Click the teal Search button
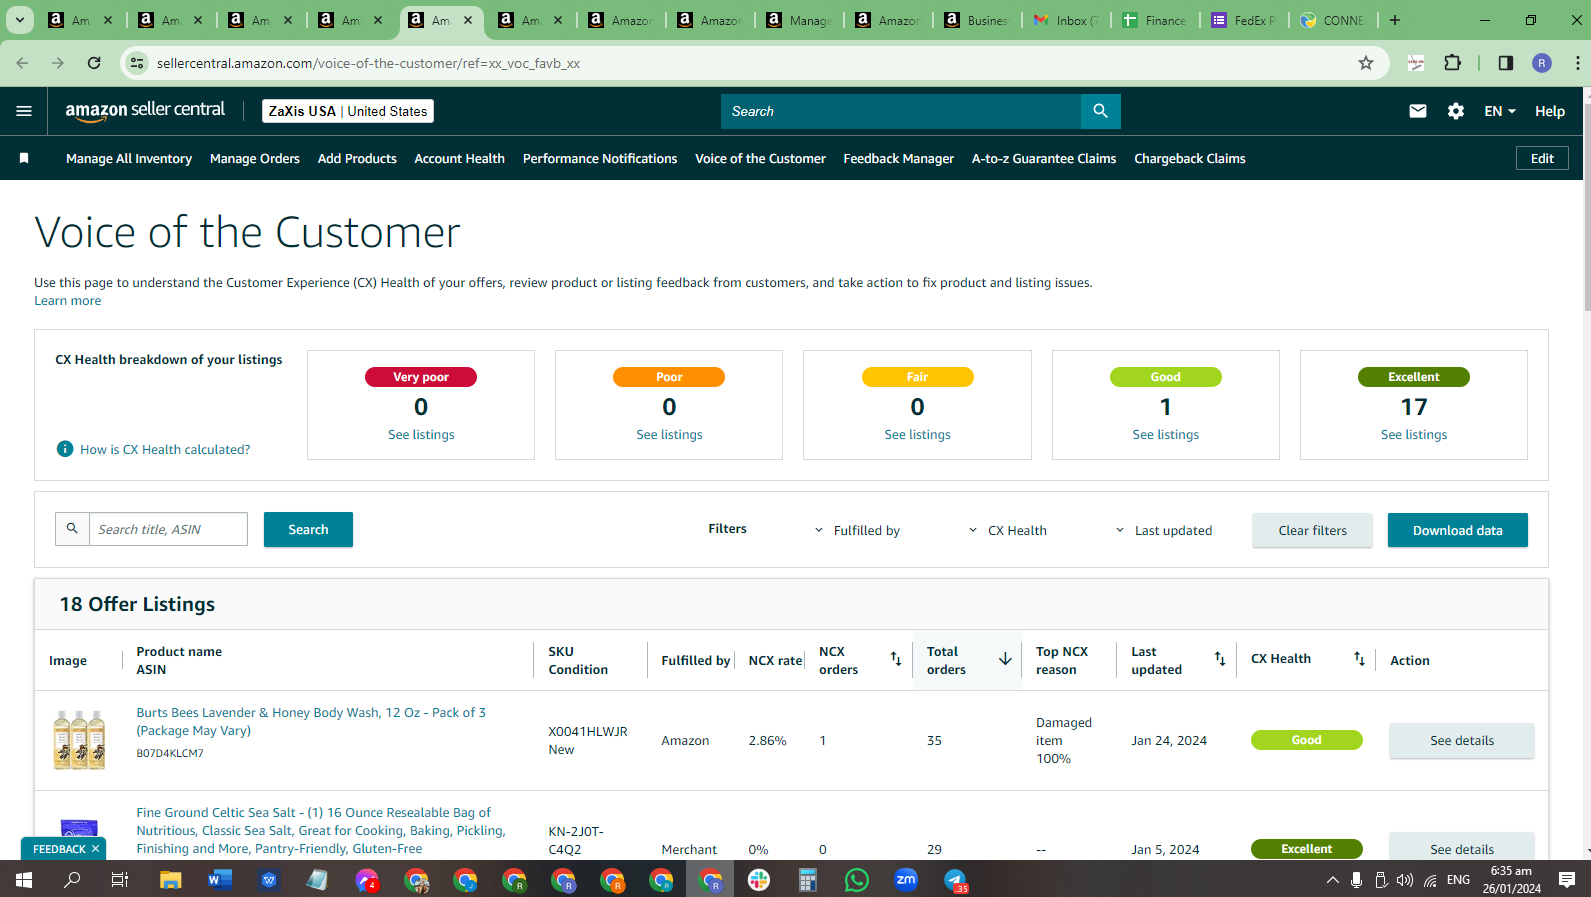1591x897 pixels. 308,529
